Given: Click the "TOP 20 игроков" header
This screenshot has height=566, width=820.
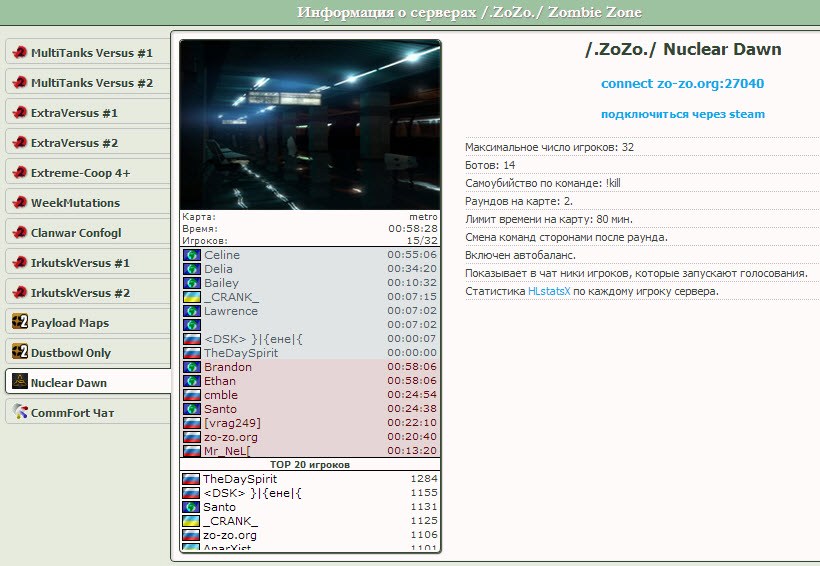Looking at the screenshot, I should point(310,464).
